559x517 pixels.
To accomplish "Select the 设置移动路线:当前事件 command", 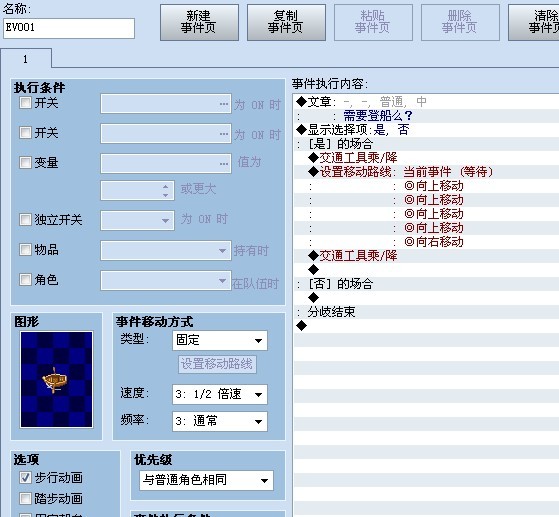I will tap(427, 172).
